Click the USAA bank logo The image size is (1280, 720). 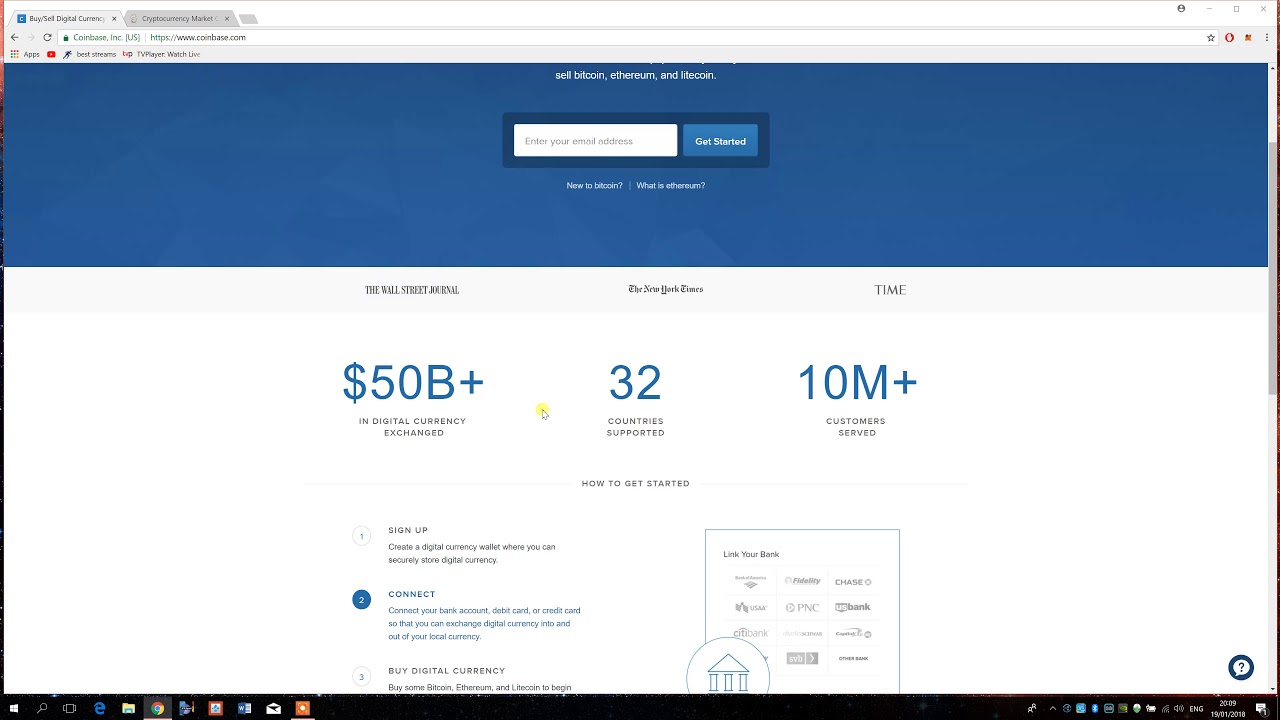[x=750, y=607]
